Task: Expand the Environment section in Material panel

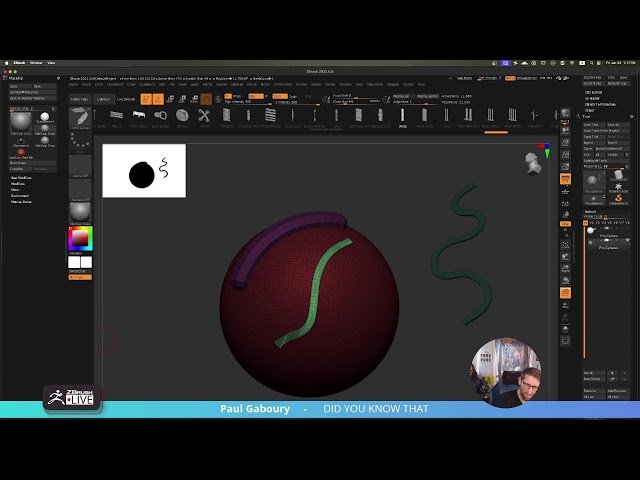Action: pyautogui.click(x=18, y=196)
